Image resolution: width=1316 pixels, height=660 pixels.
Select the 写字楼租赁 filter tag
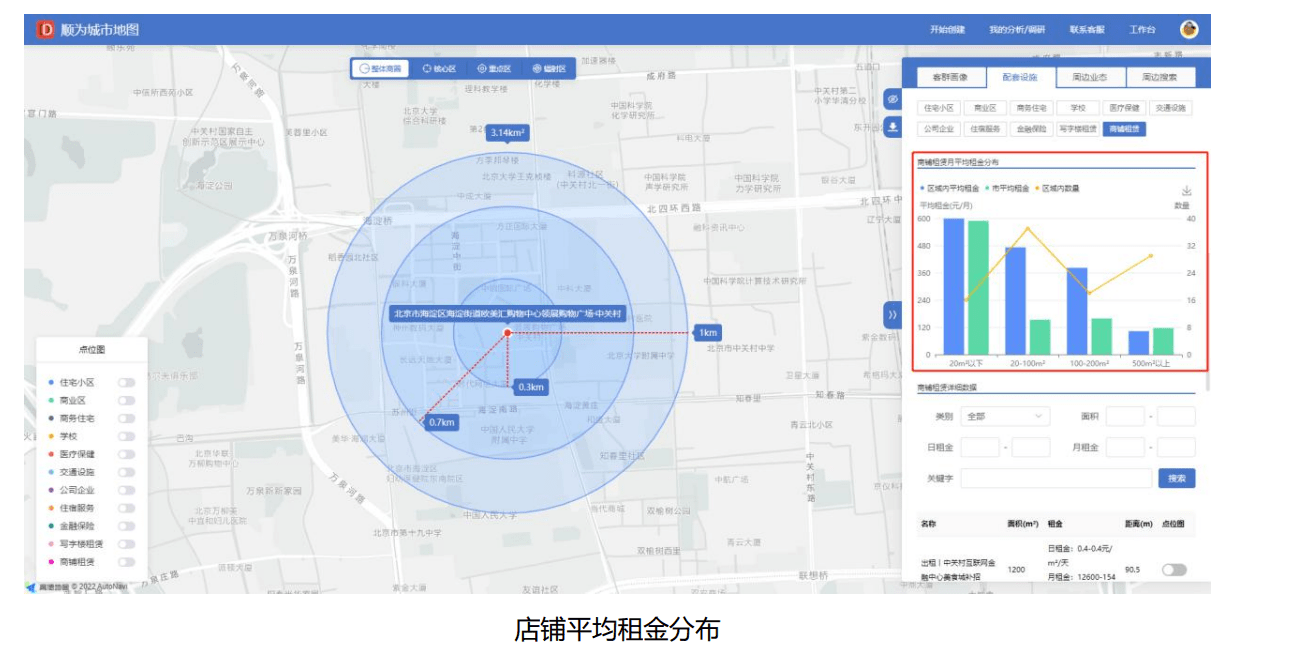[1077, 129]
